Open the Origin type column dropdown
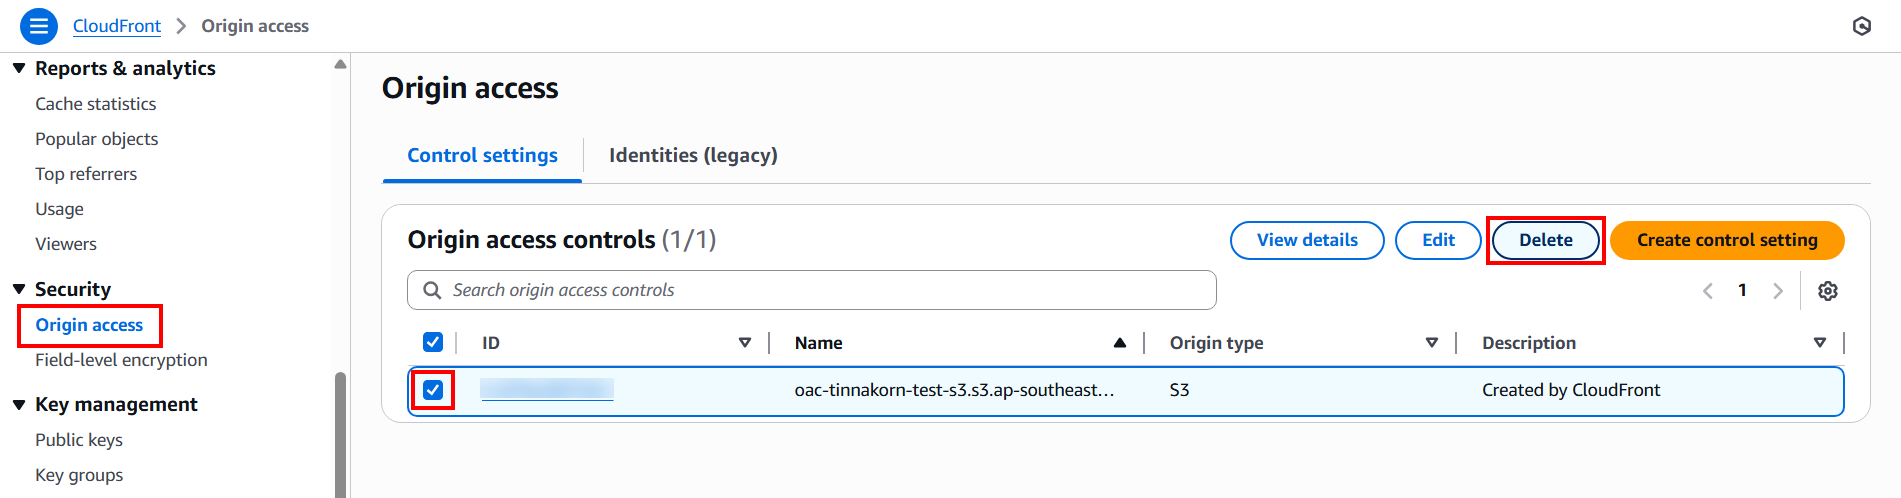Screen dimensions: 1901x498 click(1431, 343)
